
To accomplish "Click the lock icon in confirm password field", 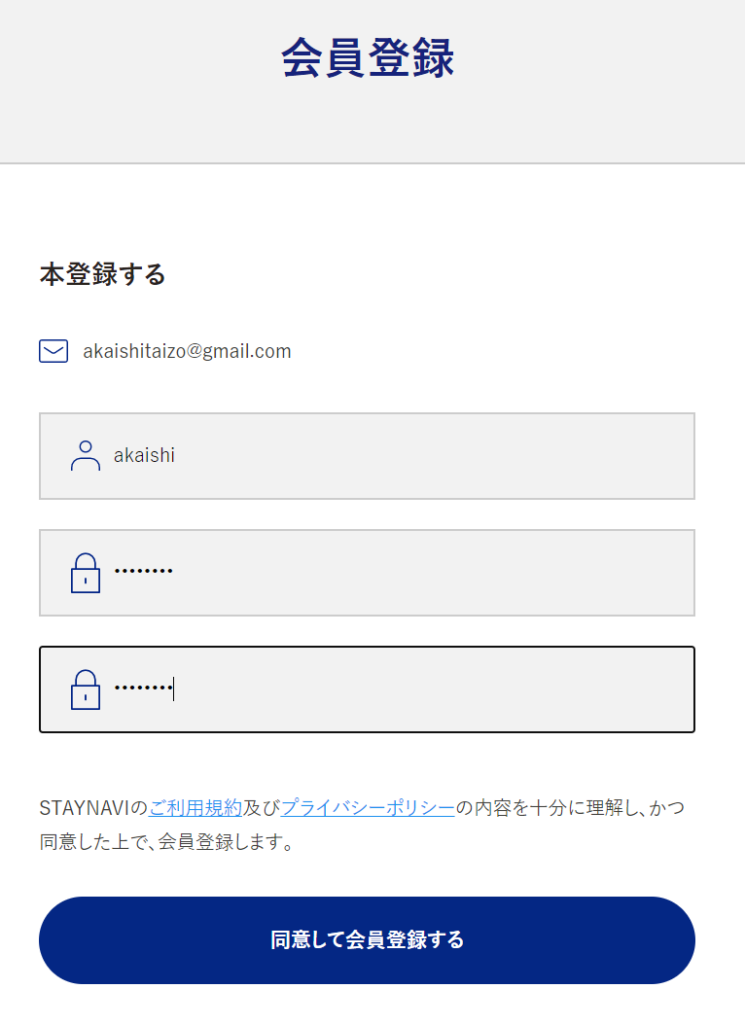I will [85, 689].
